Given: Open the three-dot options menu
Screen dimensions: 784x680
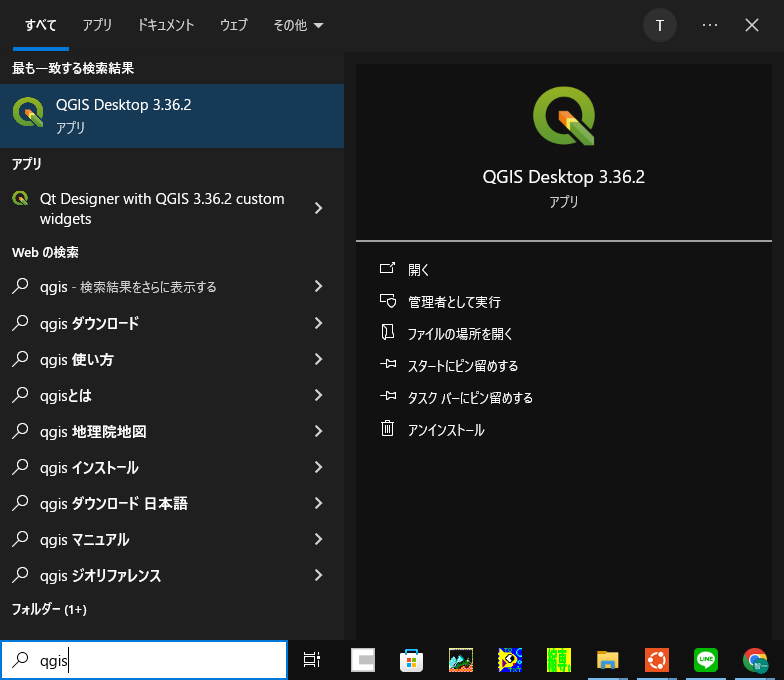Looking at the screenshot, I should coord(710,25).
